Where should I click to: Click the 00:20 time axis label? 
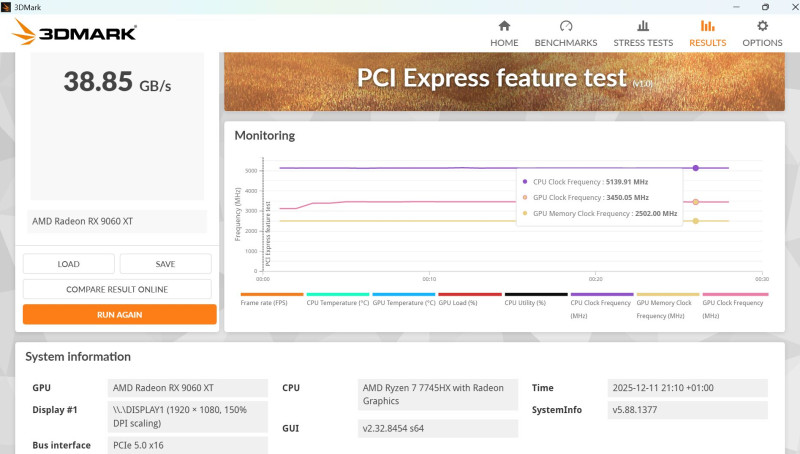pyautogui.click(x=595, y=279)
